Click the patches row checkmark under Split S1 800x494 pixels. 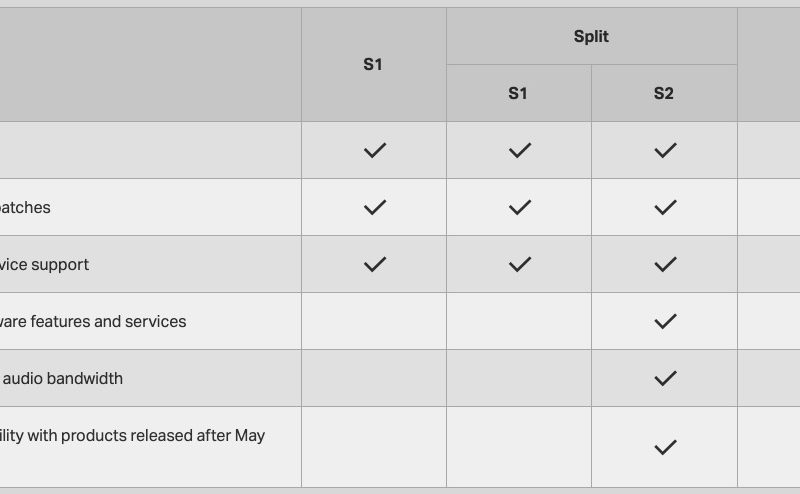pyautogui.click(x=519, y=208)
